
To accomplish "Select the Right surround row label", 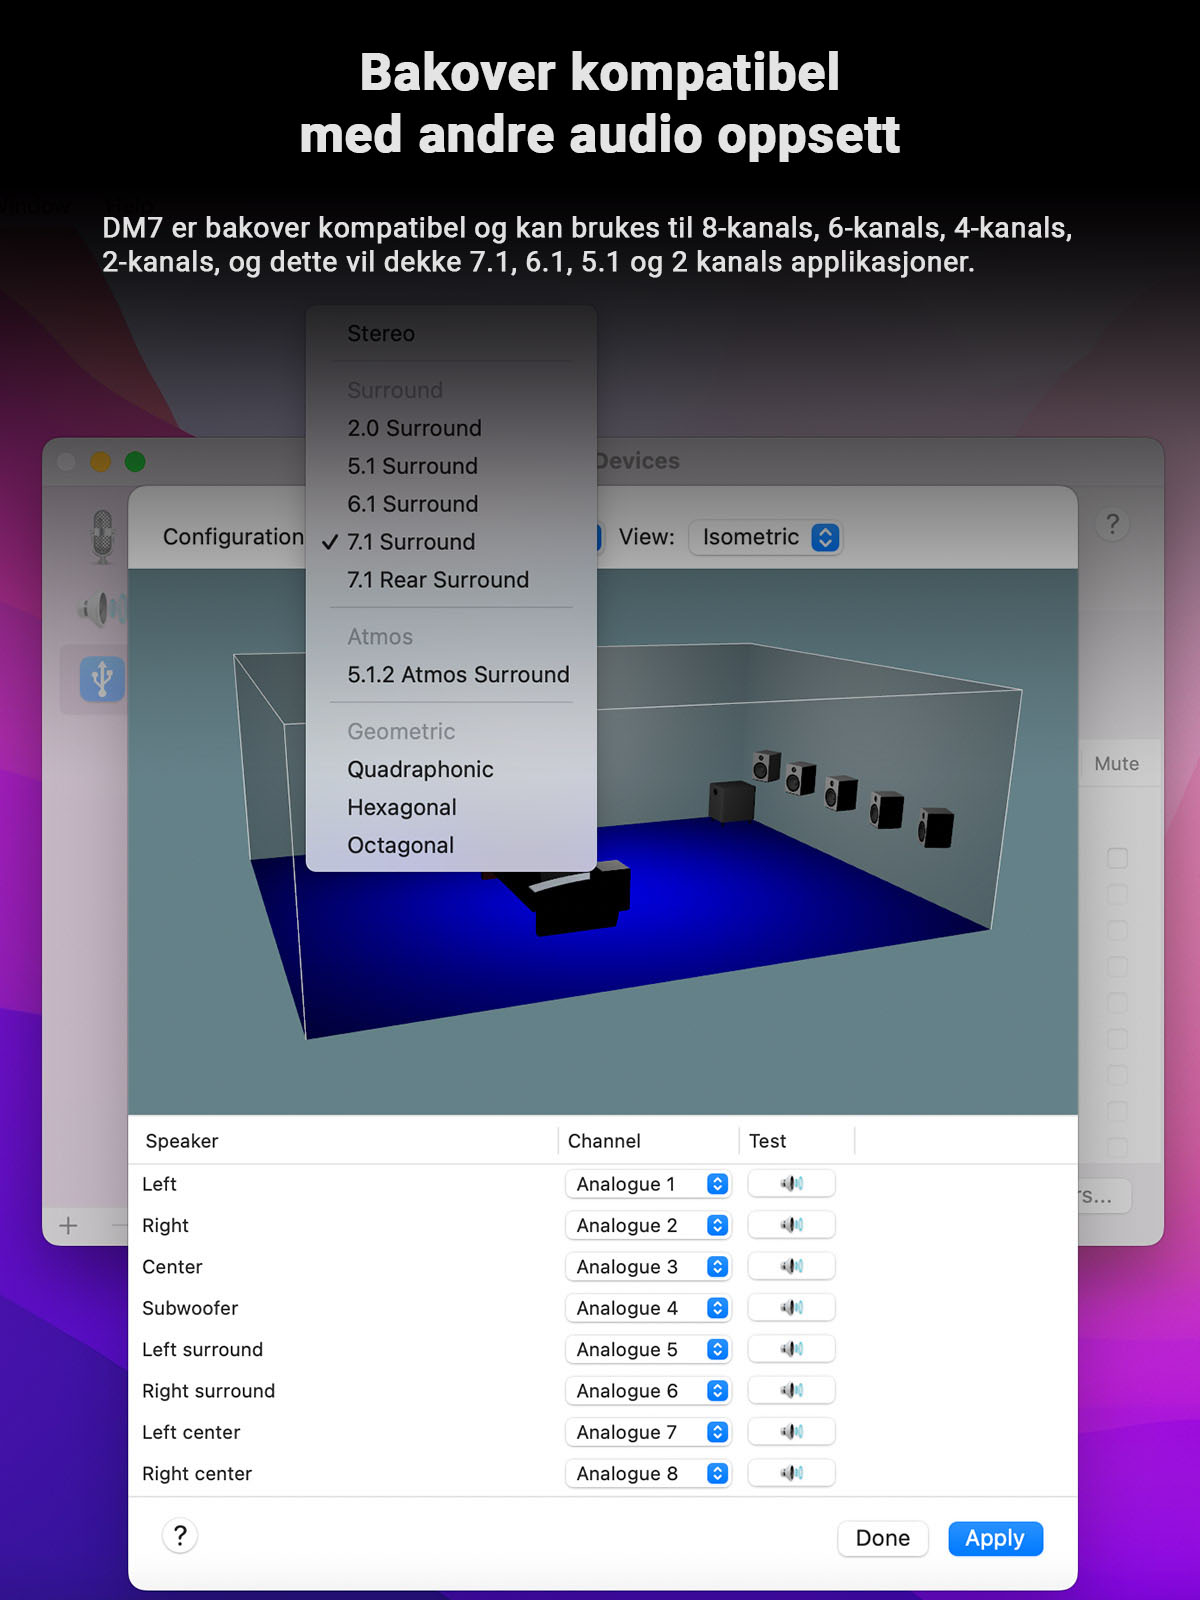I will coord(208,1391).
